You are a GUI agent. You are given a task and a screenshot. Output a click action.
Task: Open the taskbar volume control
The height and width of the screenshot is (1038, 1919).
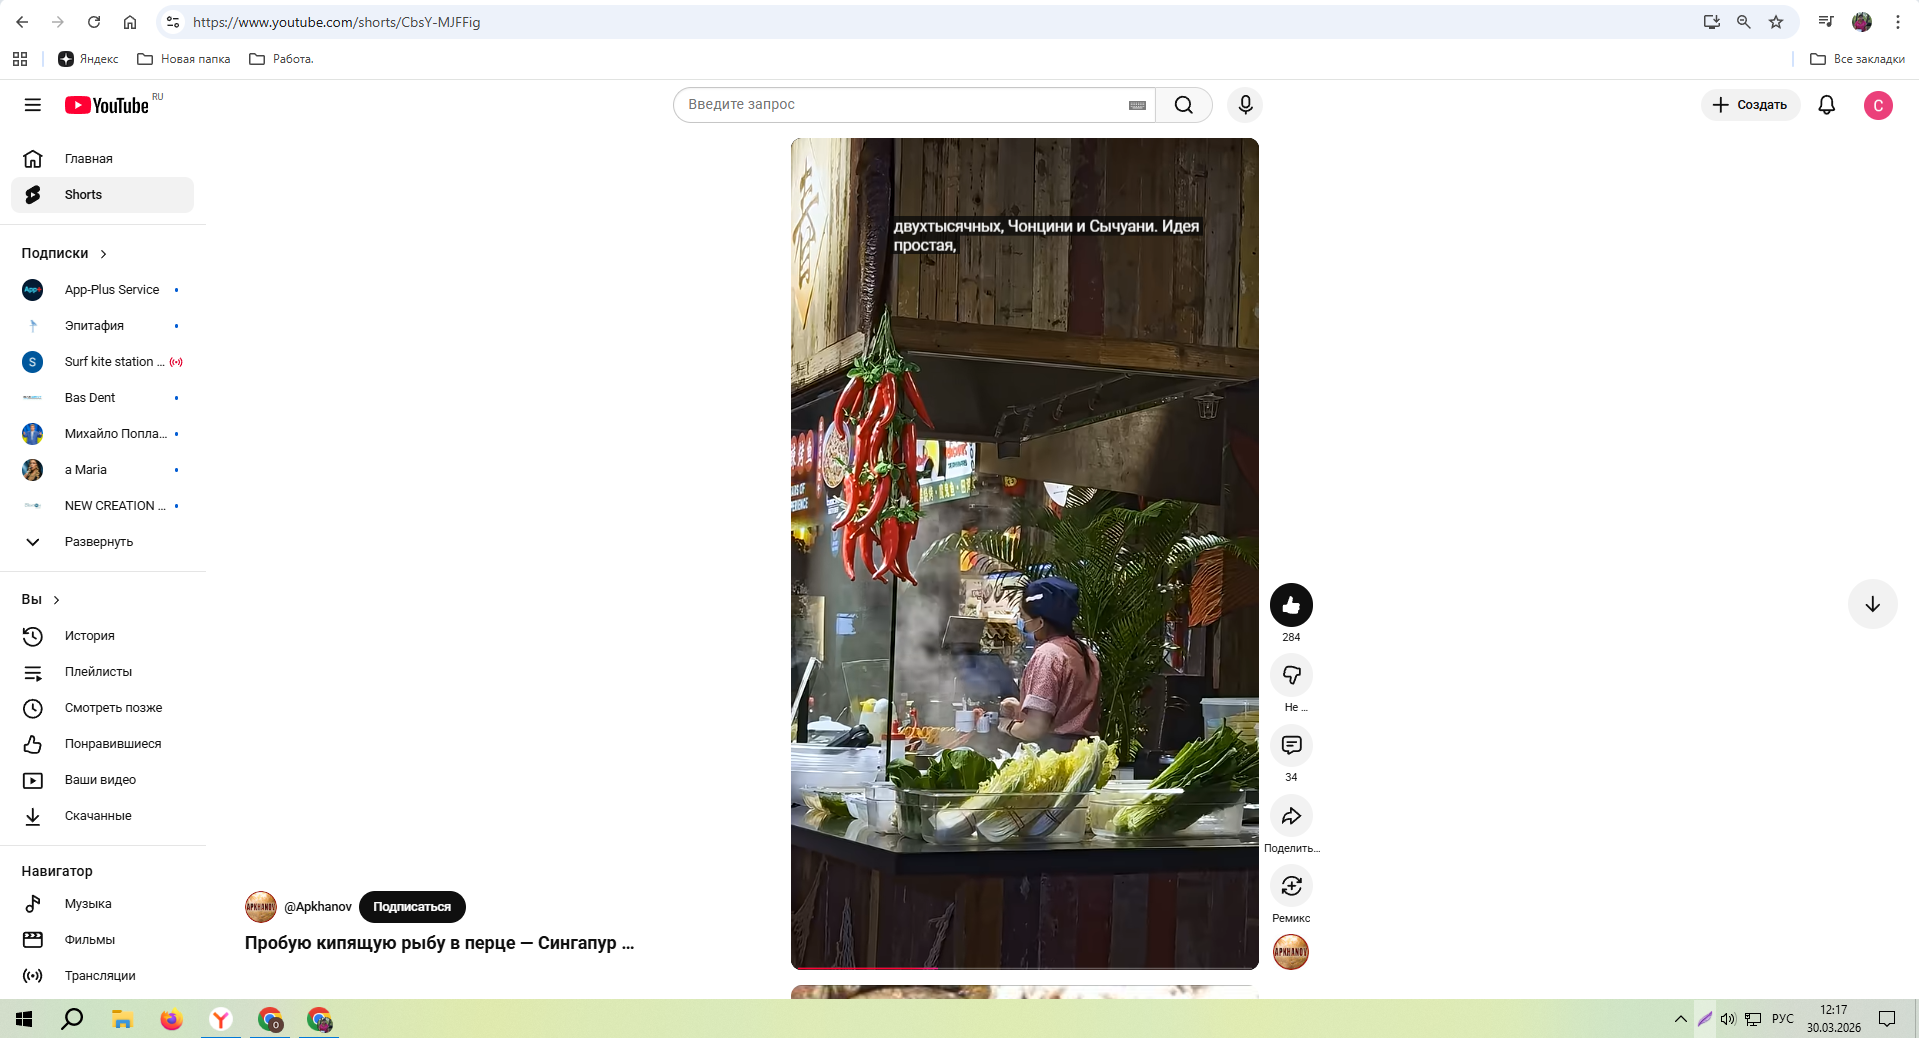pyautogui.click(x=1727, y=1019)
